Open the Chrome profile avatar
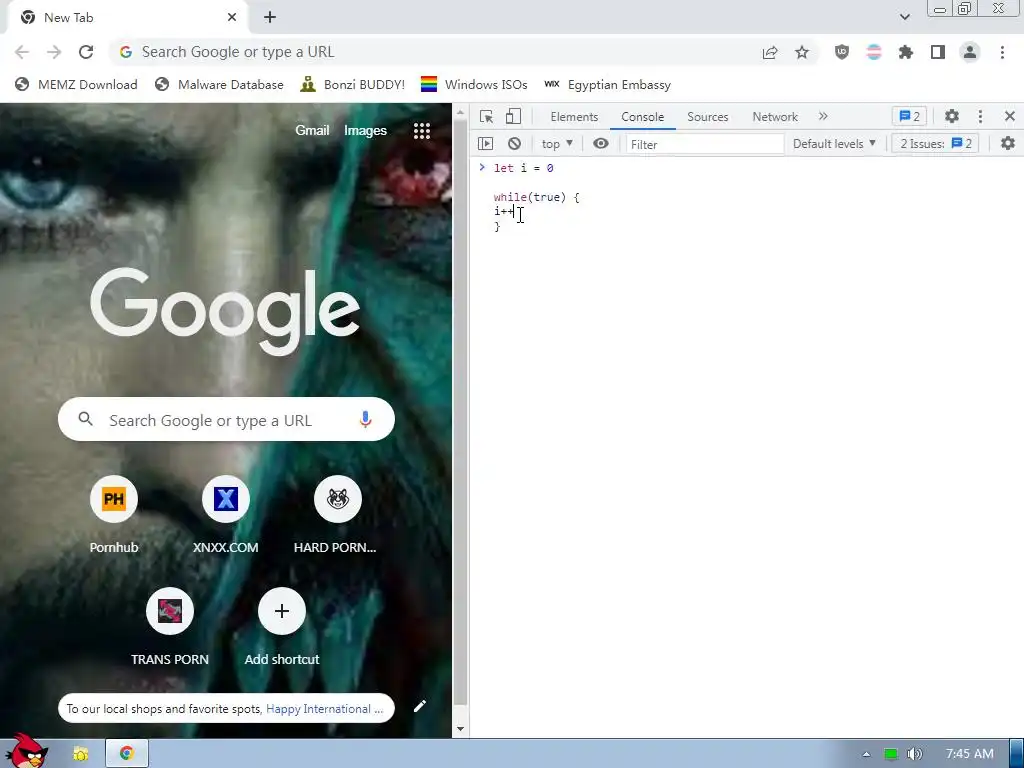 tap(970, 52)
